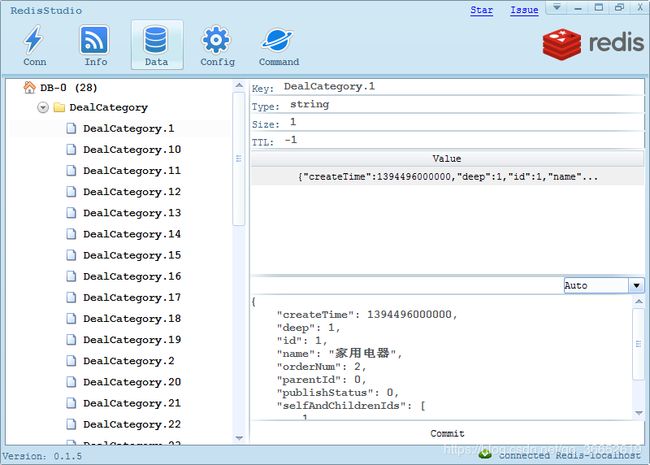The width and height of the screenshot is (650, 465).
Task: Click the TTL field showing -1
Action: (x=462, y=140)
